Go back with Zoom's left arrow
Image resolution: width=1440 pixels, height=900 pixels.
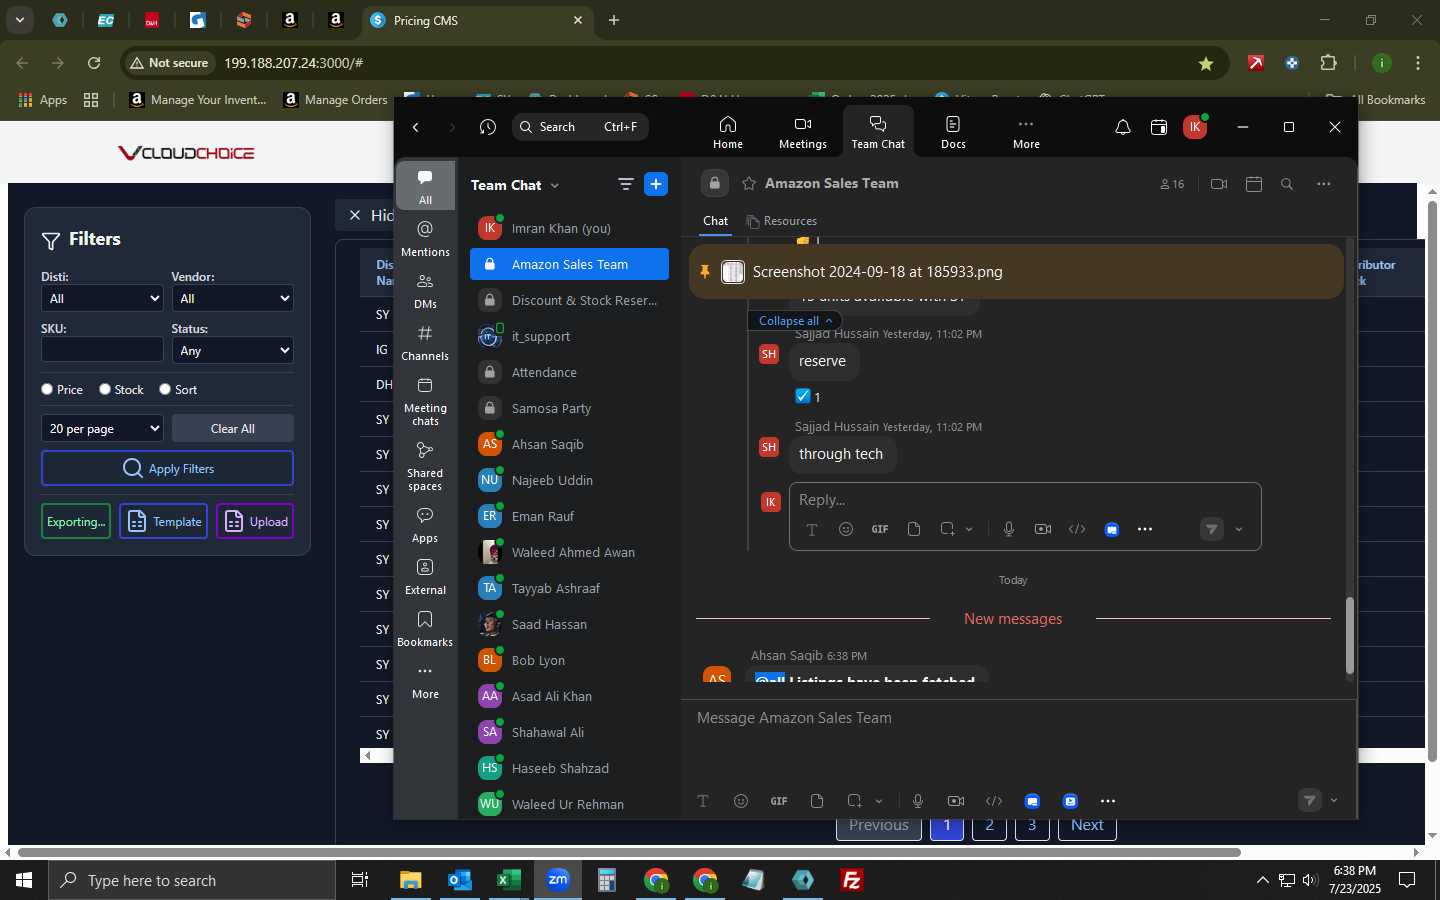pyautogui.click(x=416, y=127)
